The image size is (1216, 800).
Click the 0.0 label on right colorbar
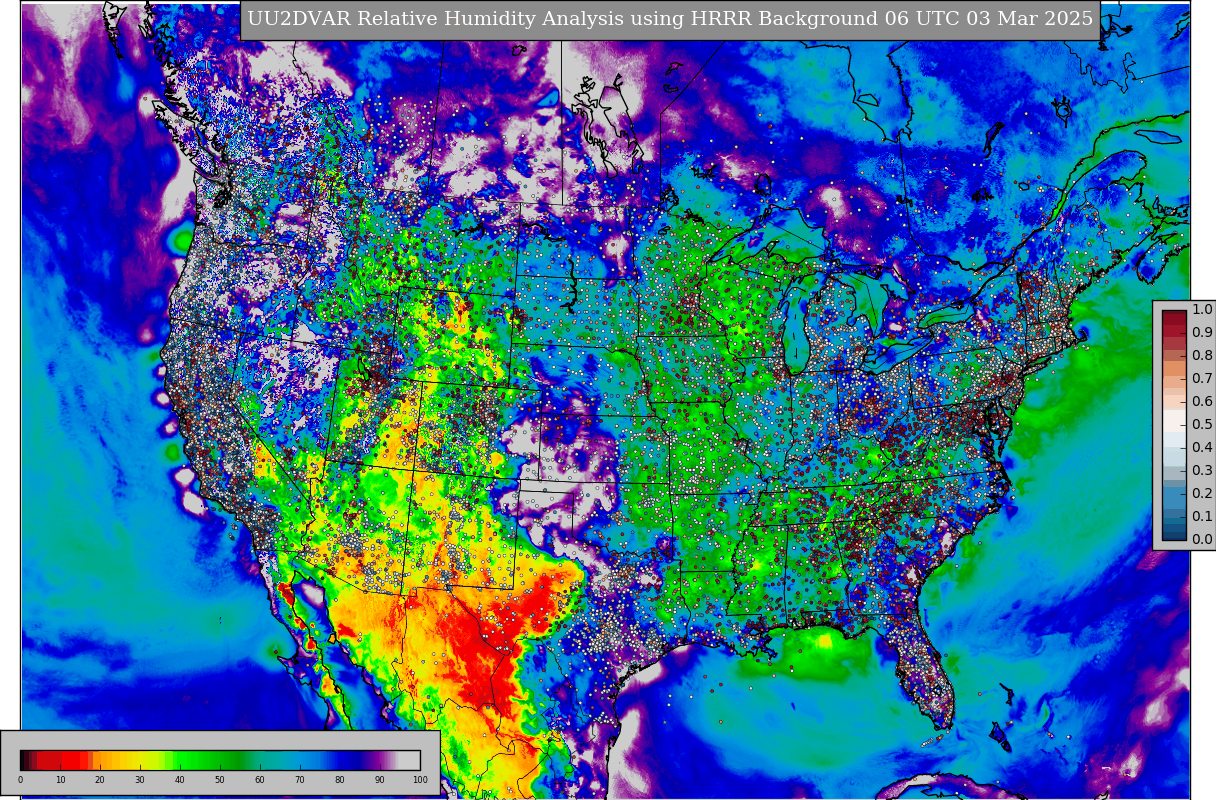pos(1202,539)
